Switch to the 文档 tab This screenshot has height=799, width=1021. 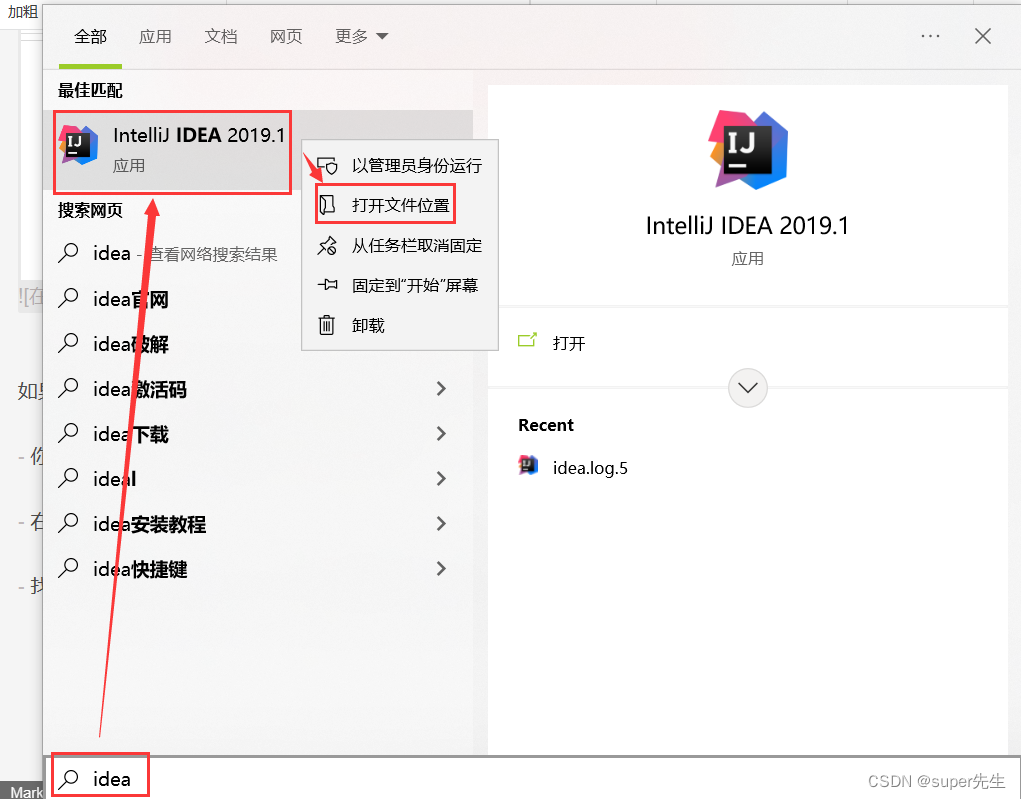221,36
